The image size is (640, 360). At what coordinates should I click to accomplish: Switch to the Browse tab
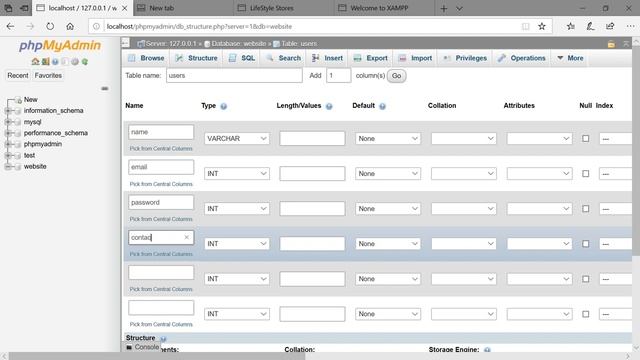(146, 58)
